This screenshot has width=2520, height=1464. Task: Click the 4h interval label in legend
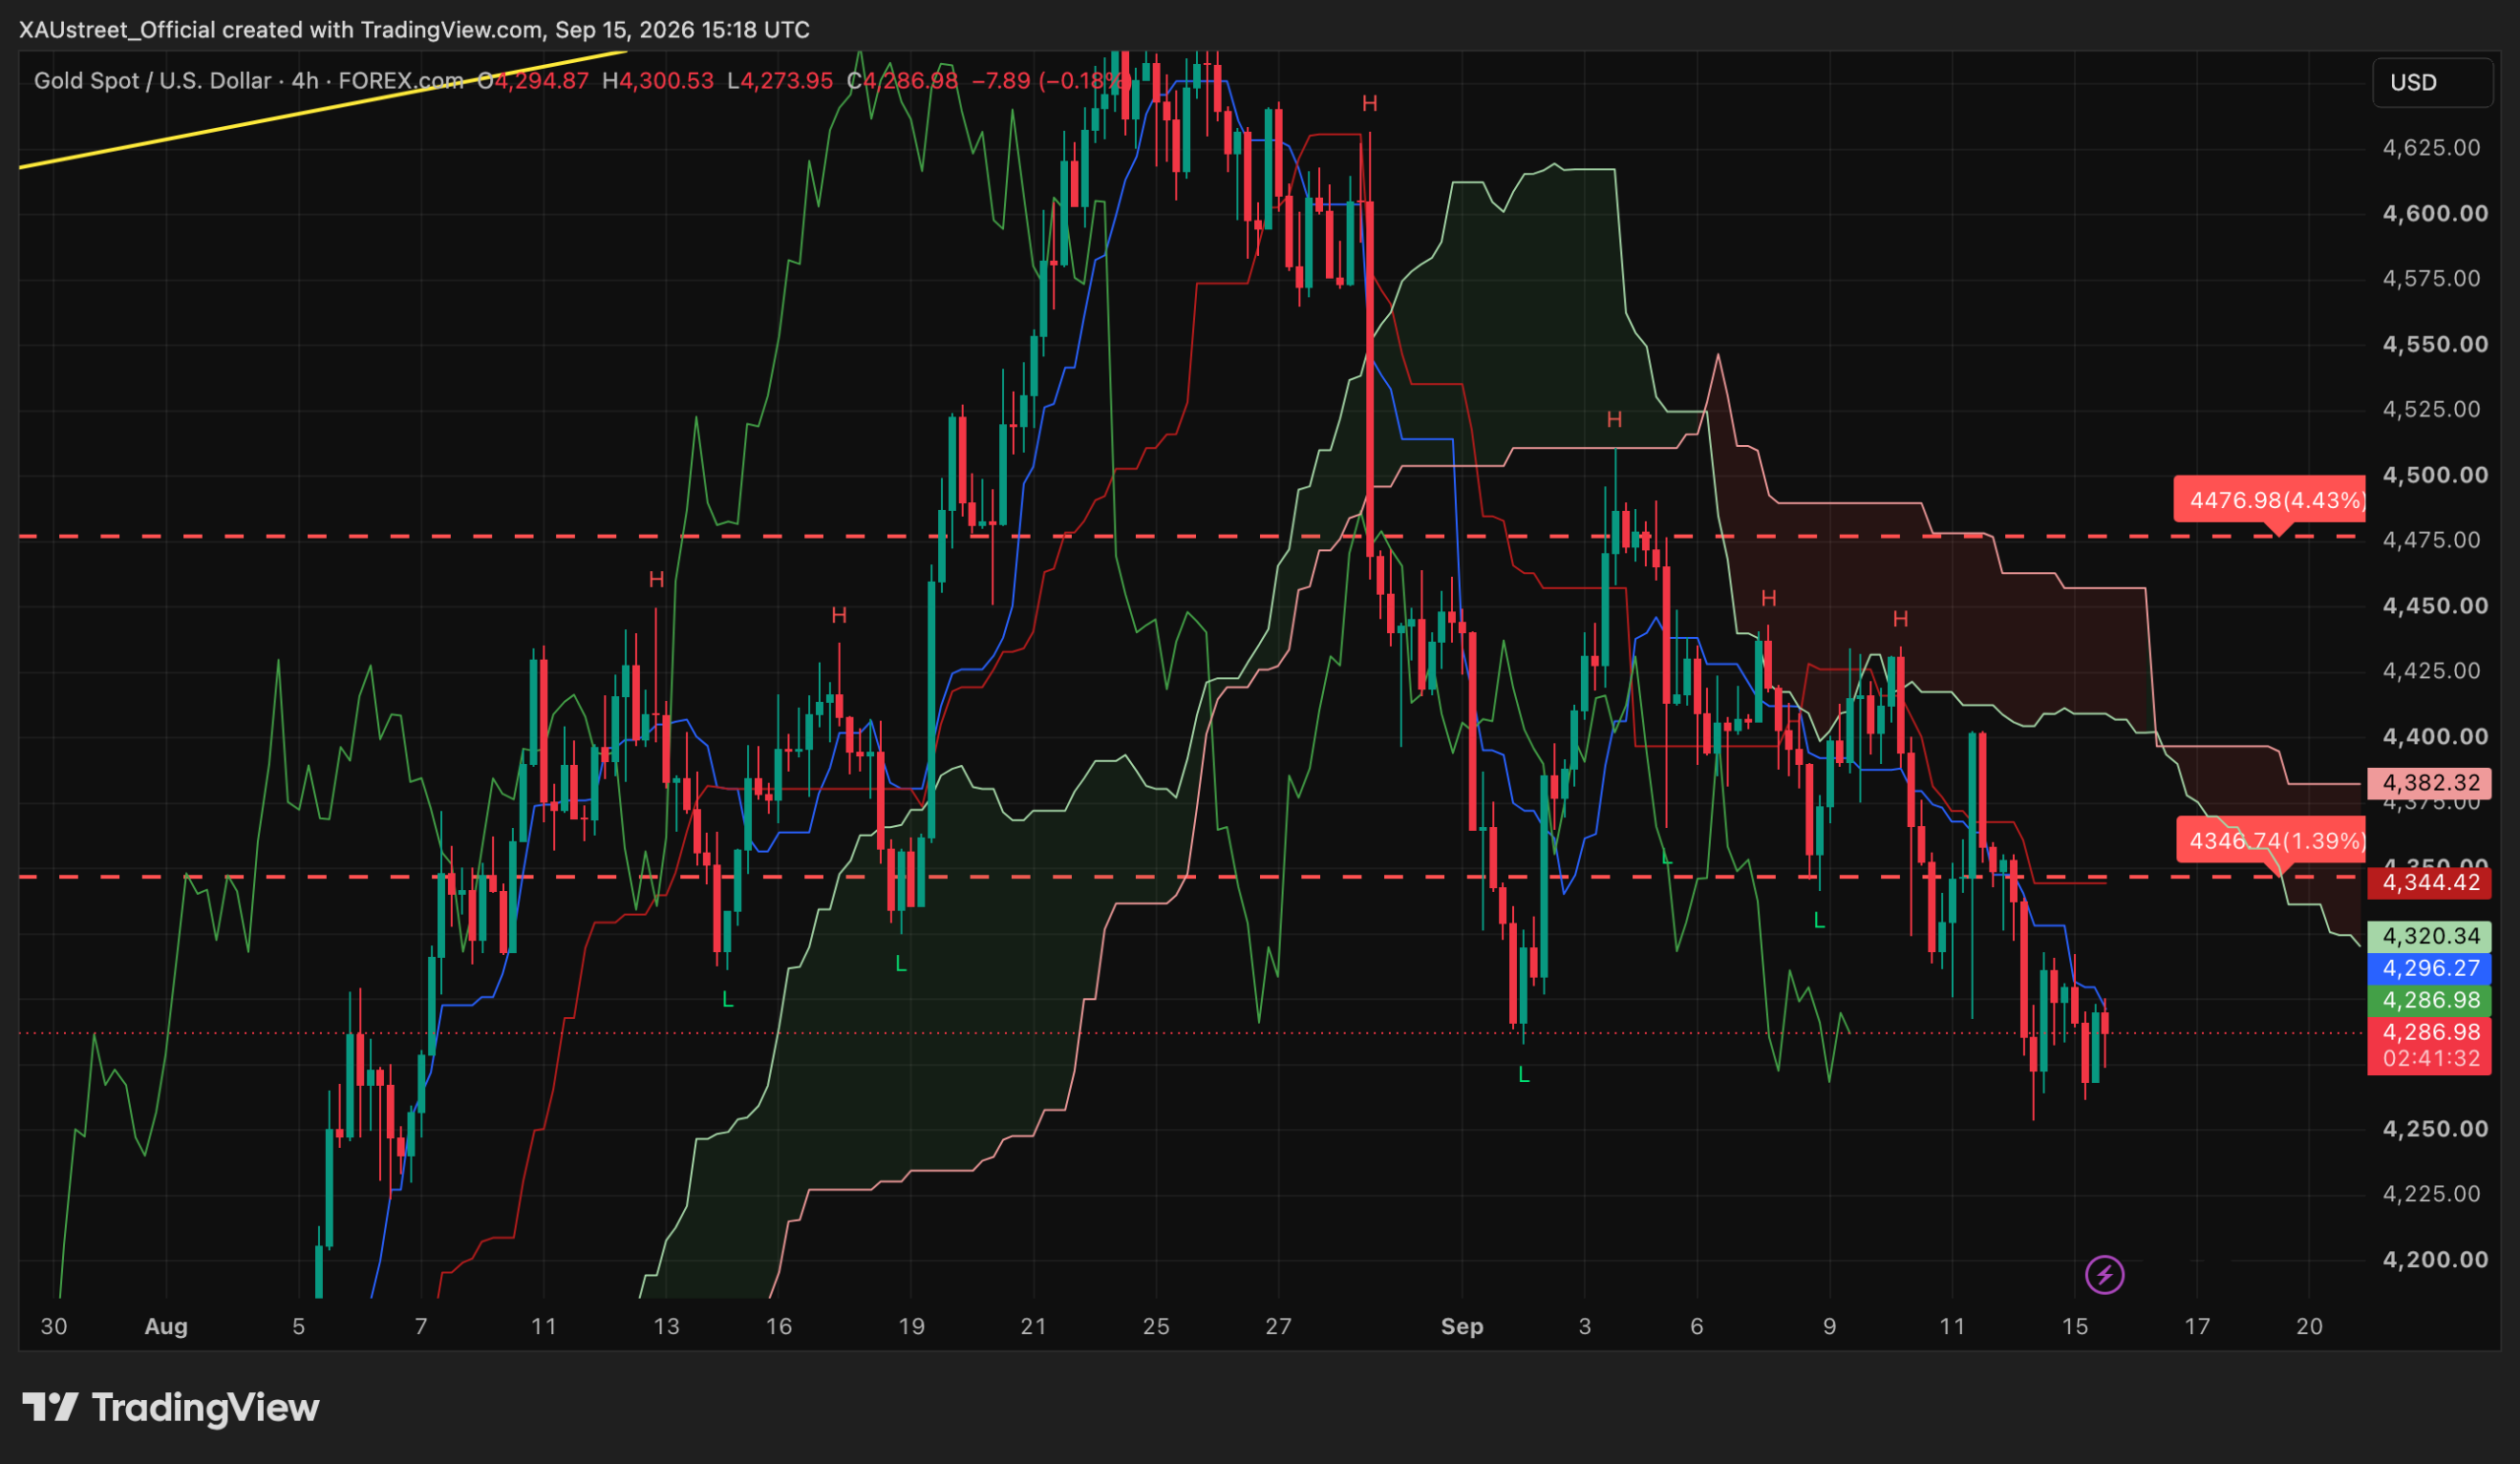pos(304,81)
